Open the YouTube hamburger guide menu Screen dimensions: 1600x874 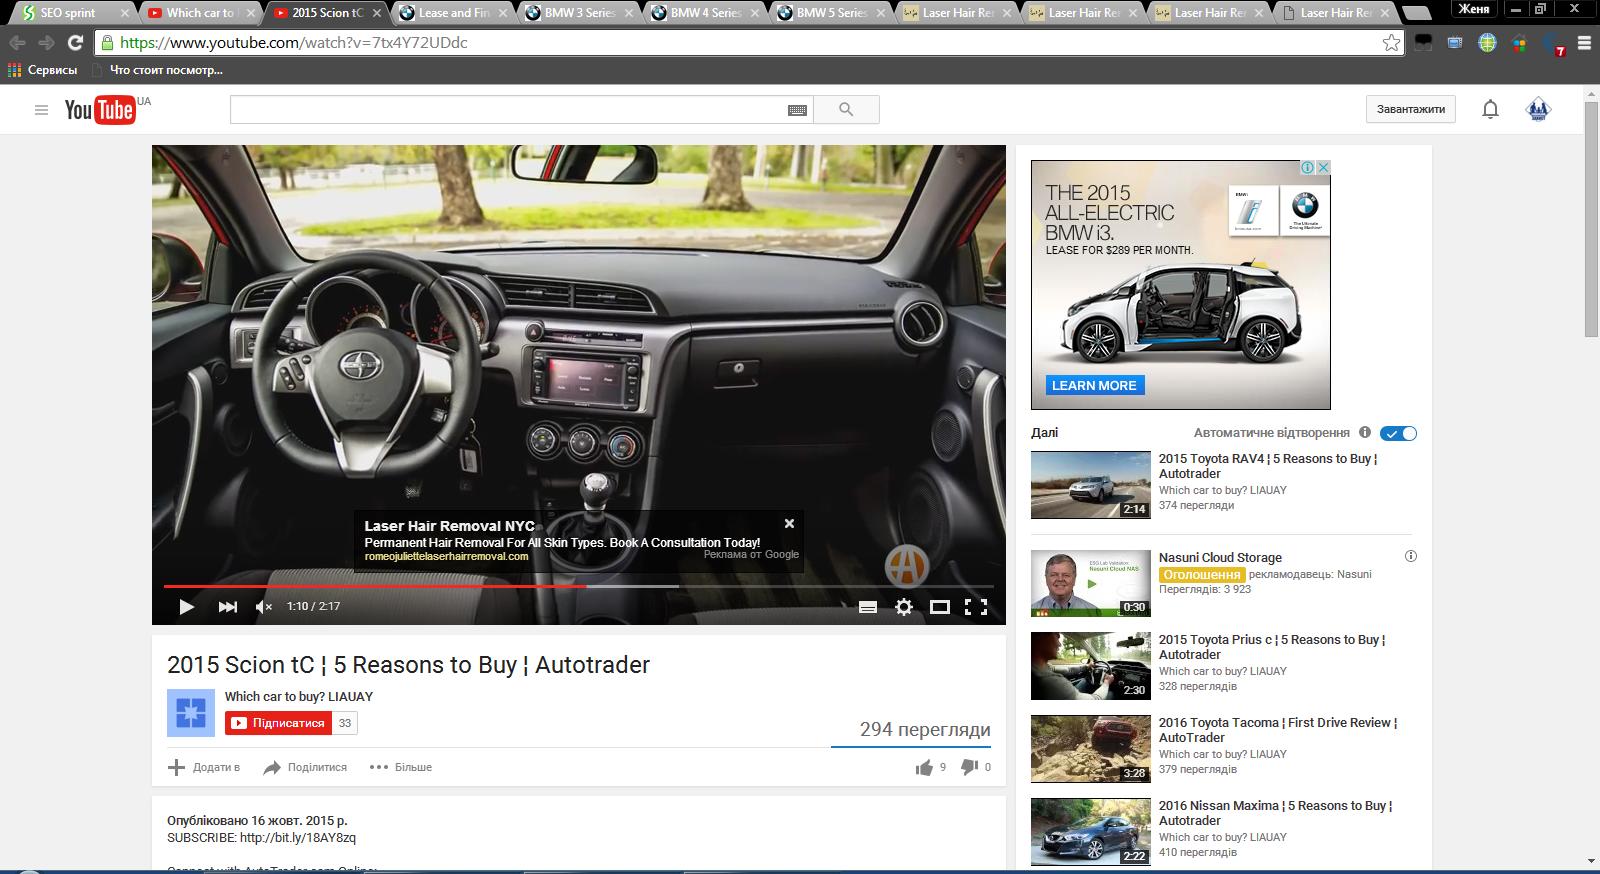[x=41, y=110]
